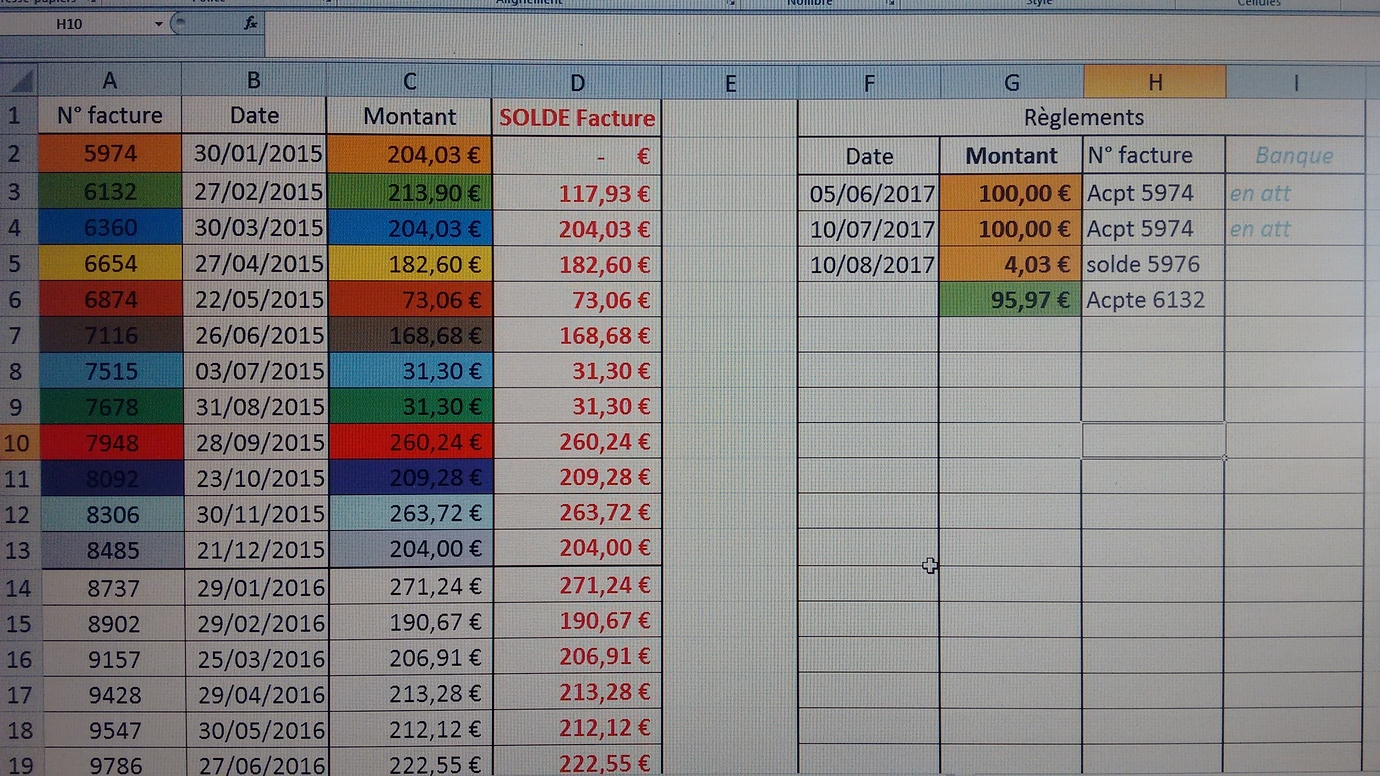
Task: Click the empty solde dash cell in row 2
Action: click(577, 156)
